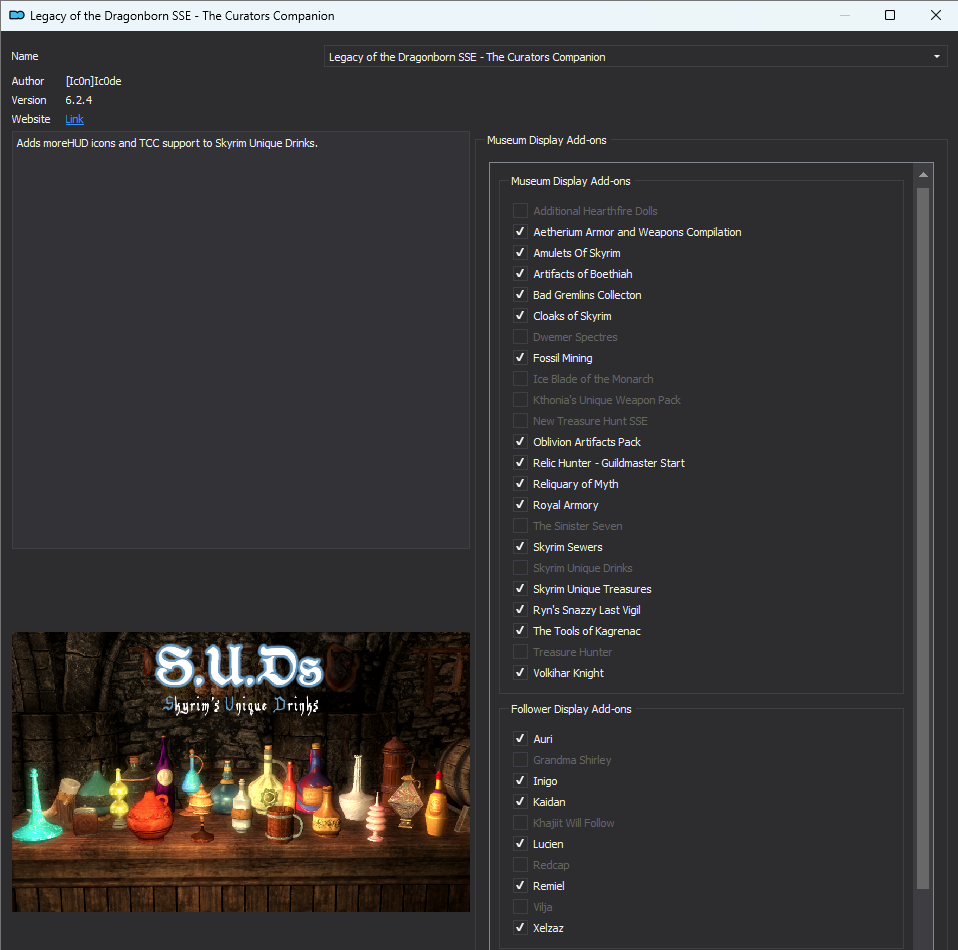Close the installer window

click(935, 15)
